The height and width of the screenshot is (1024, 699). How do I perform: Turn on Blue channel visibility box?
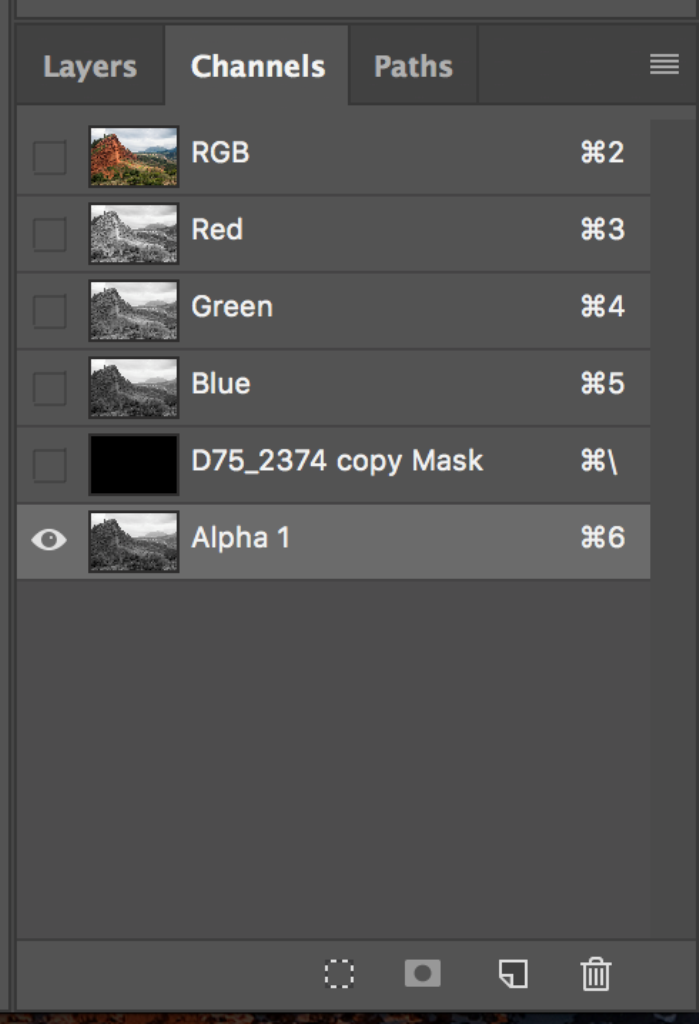(x=49, y=388)
